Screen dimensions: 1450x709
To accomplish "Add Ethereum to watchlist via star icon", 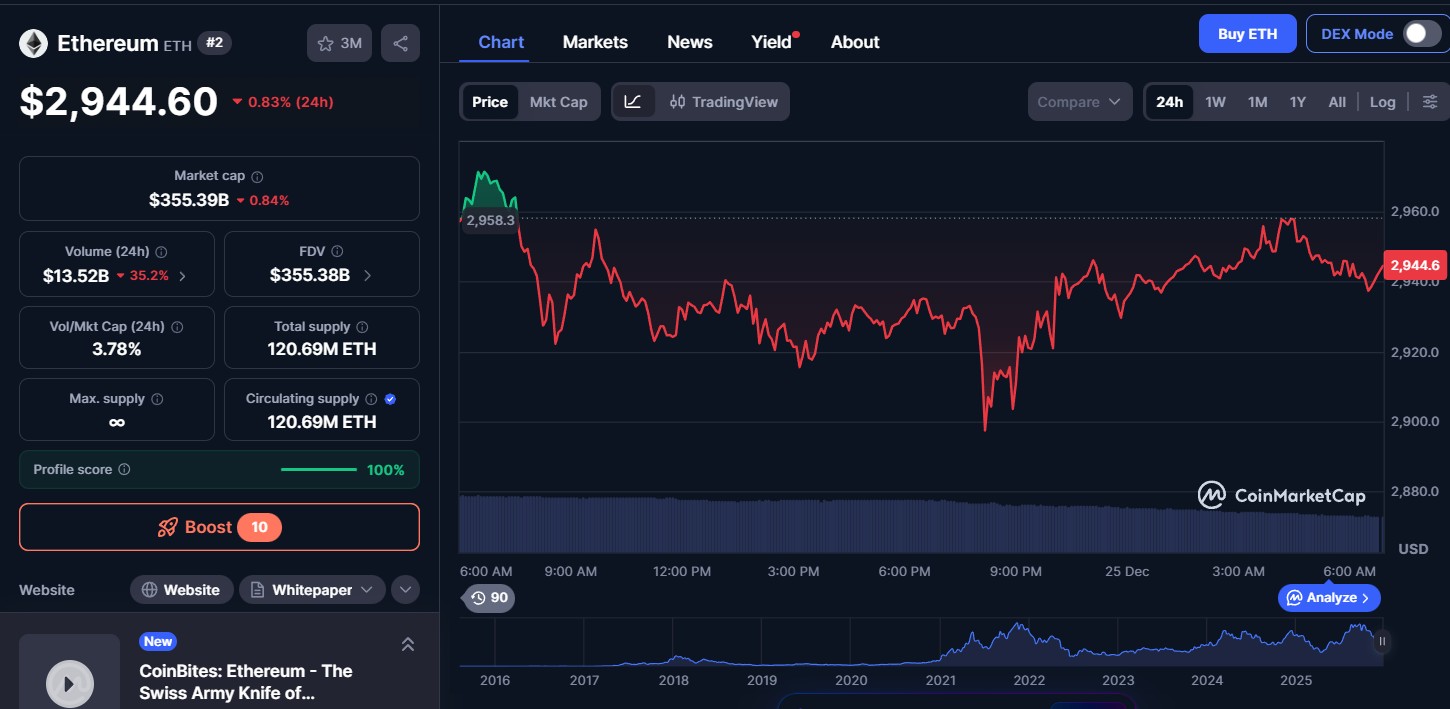I will coord(325,43).
